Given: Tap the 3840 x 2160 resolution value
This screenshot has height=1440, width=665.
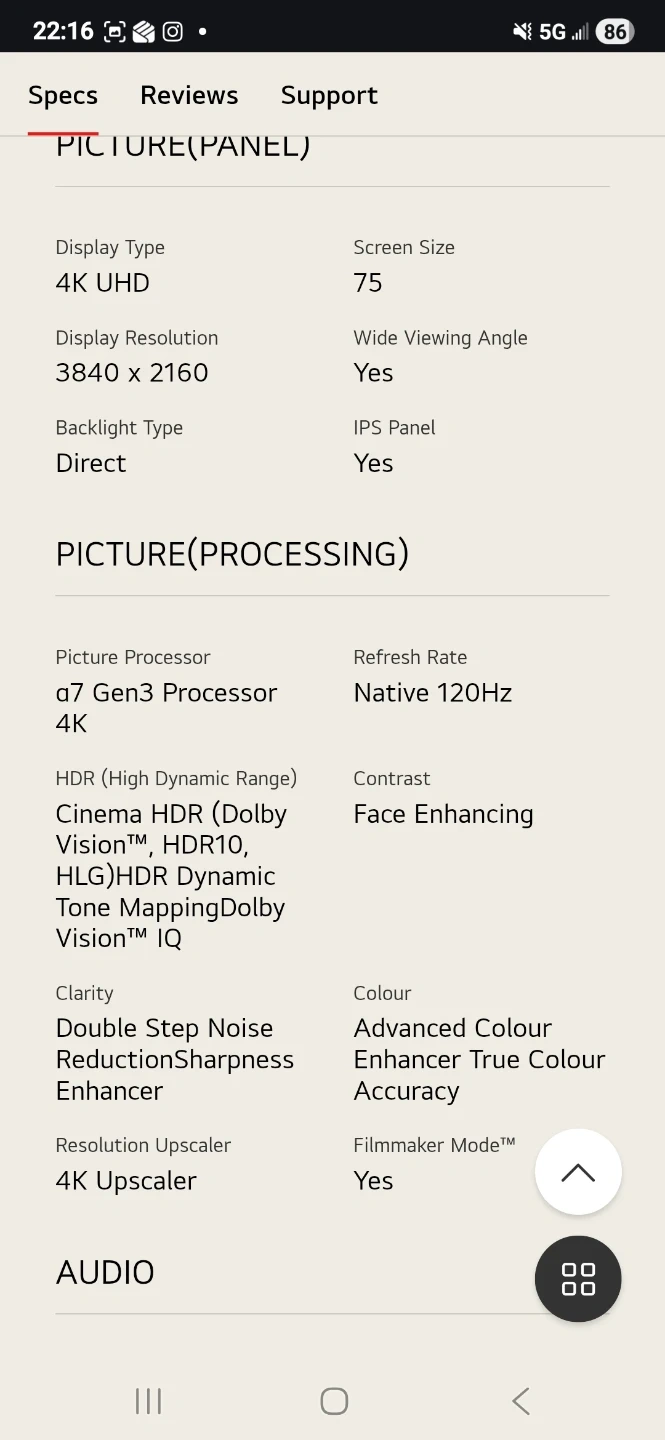Looking at the screenshot, I should pos(132,373).
